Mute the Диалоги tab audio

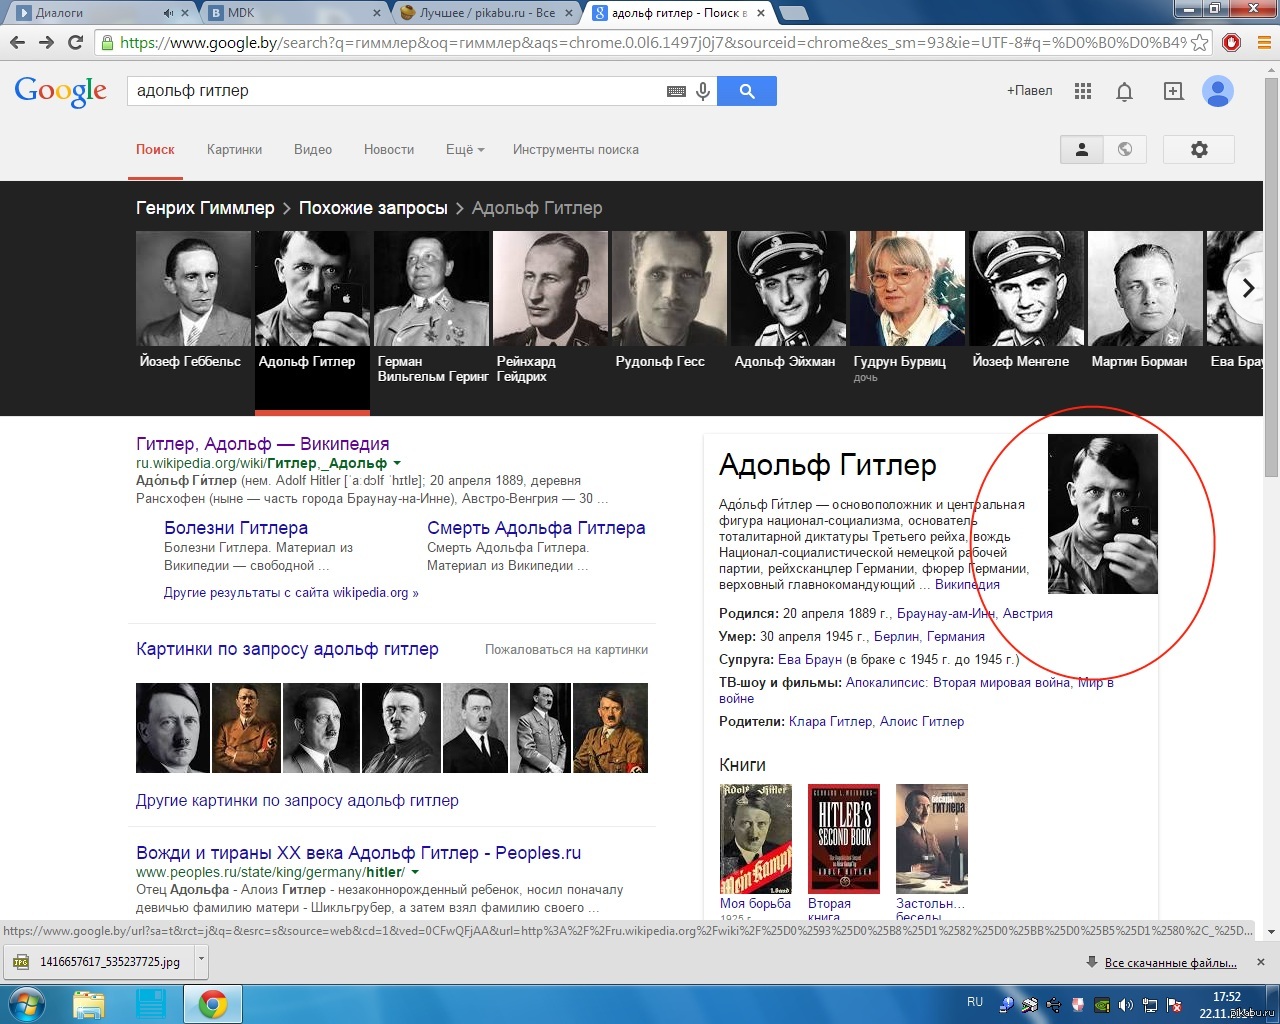point(168,13)
